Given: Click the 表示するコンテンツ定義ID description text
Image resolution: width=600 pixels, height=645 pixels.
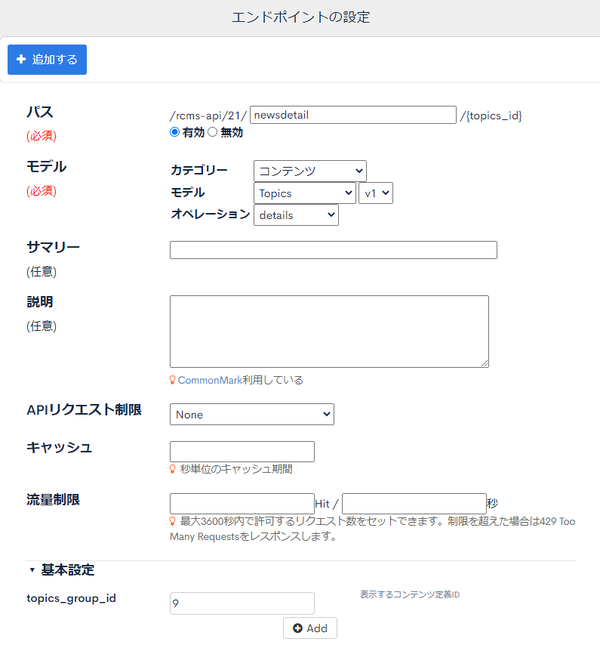Looking at the screenshot, I should [410, 594].
